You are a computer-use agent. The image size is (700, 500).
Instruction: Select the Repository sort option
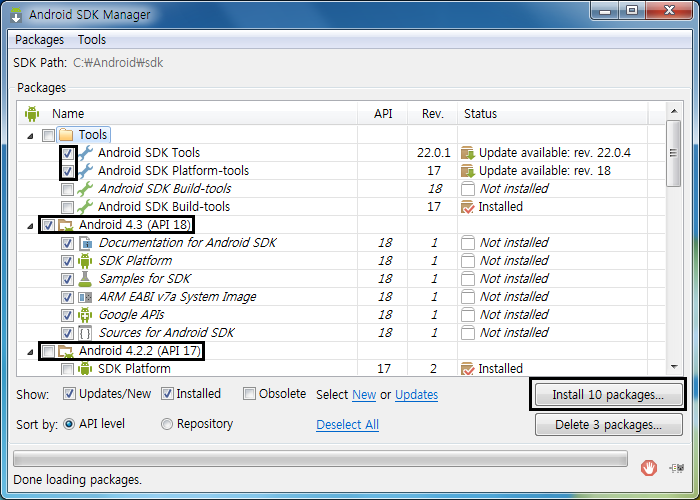pyautogui.click(x=167, y=424)
